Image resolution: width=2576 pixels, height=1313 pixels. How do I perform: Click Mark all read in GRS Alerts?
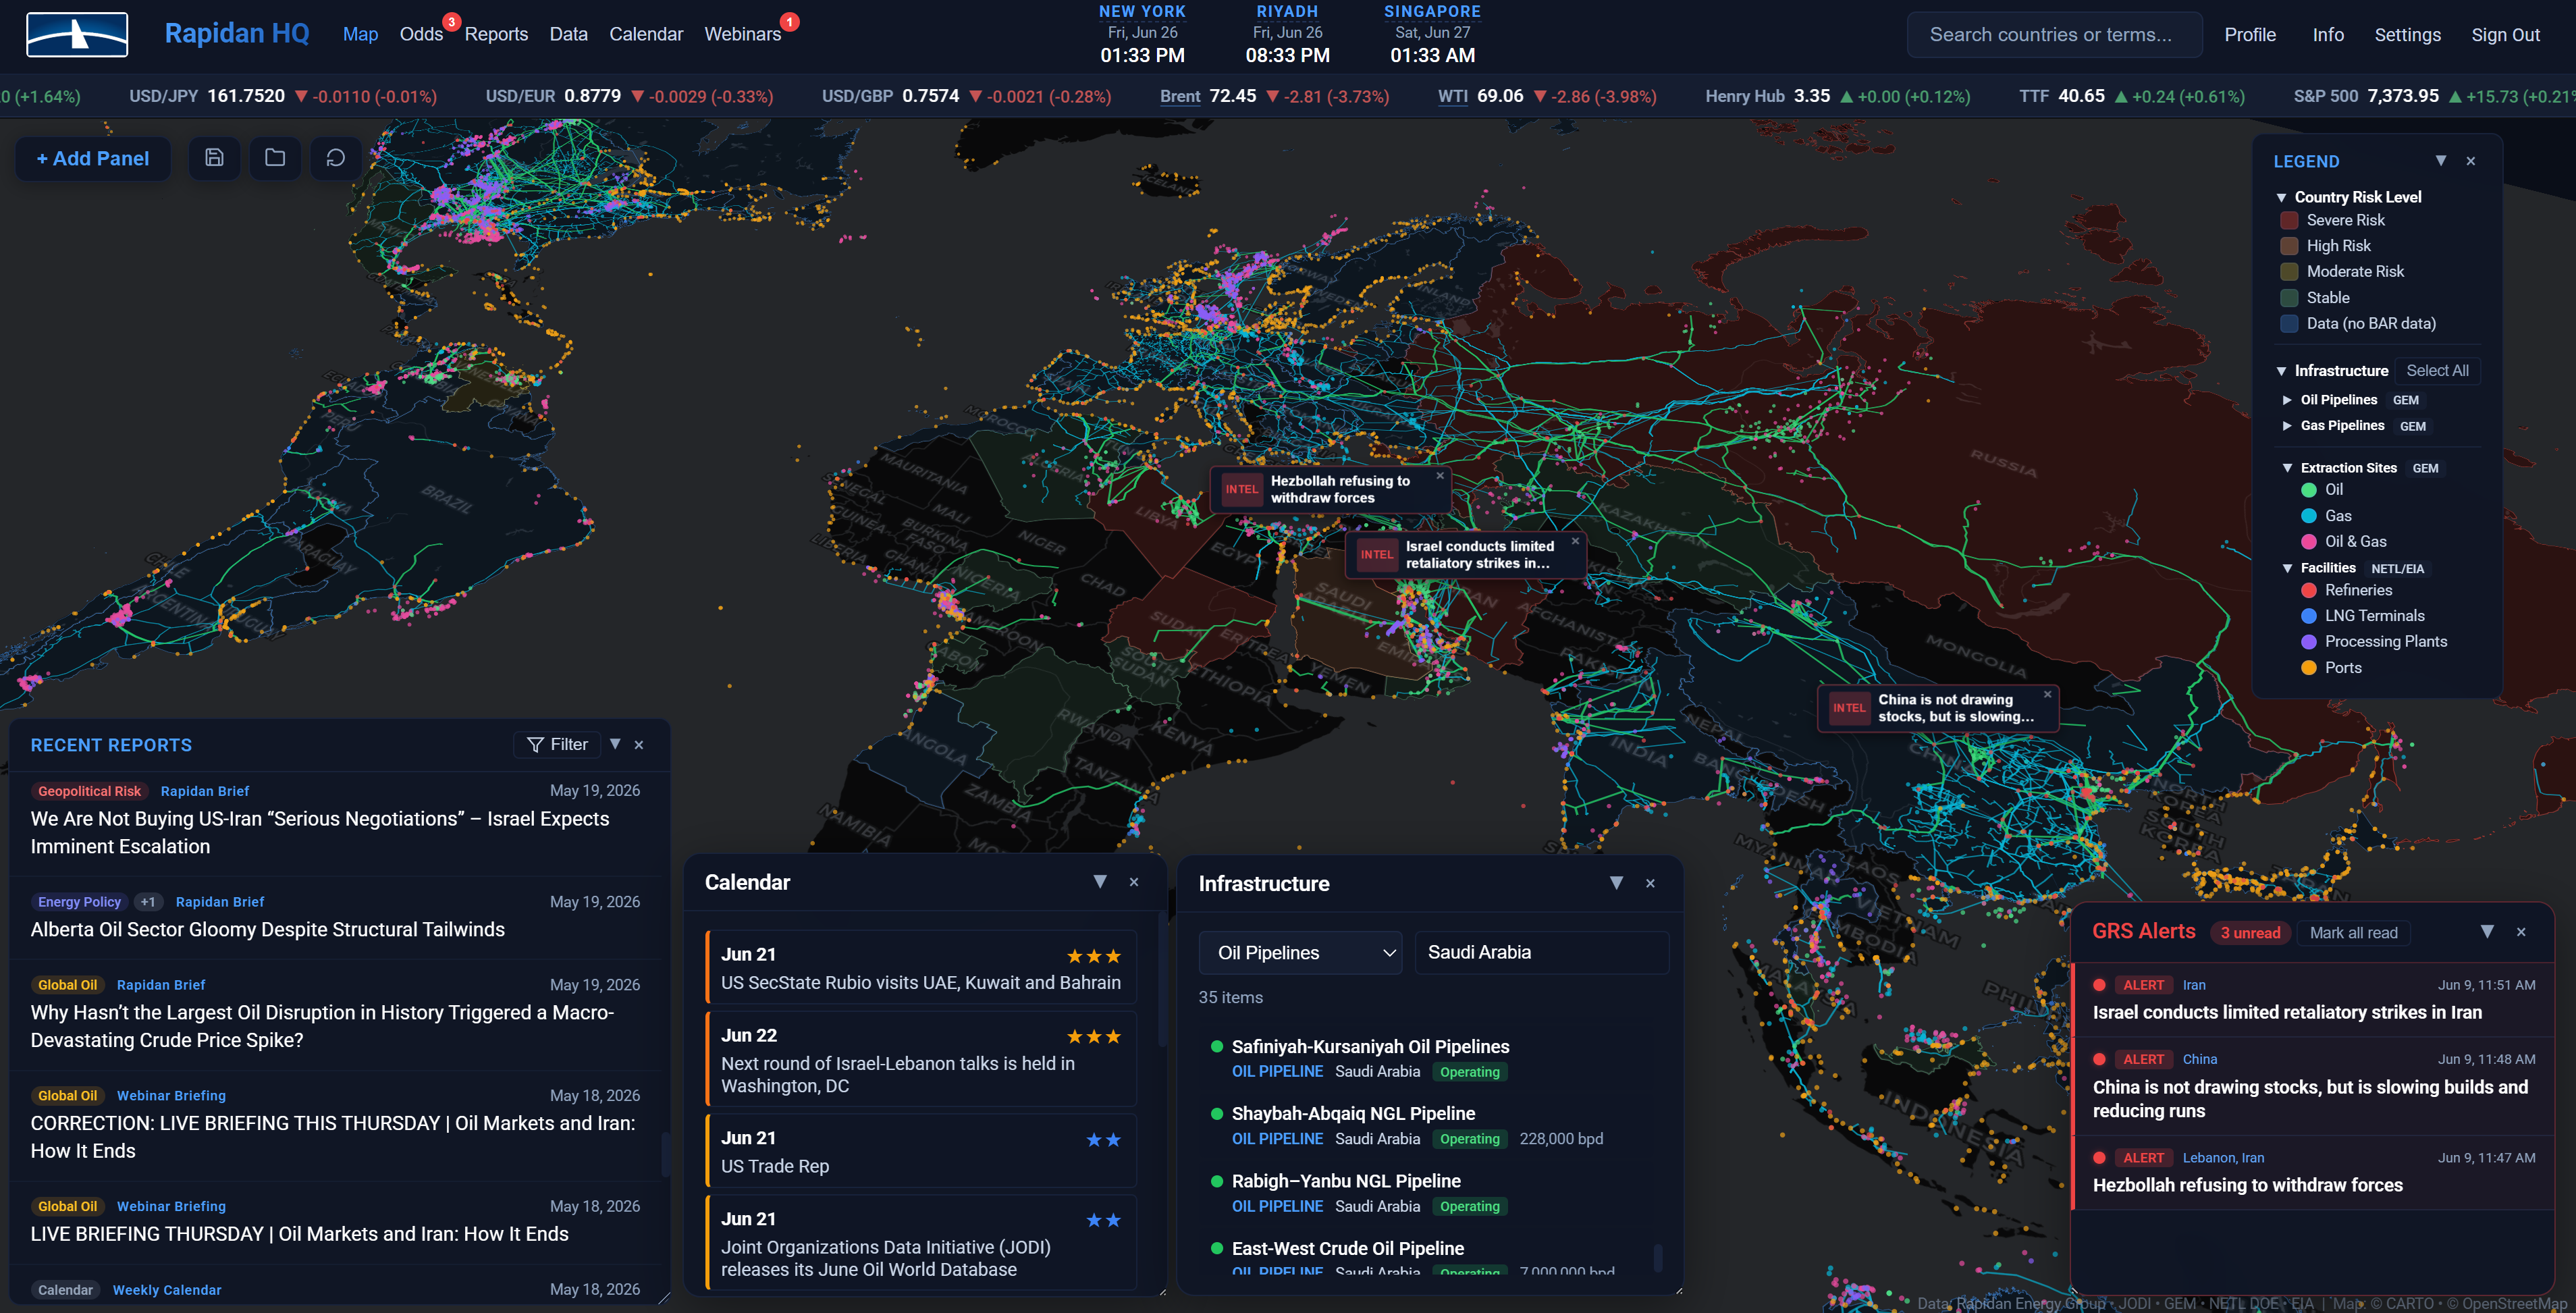point(2353,933)
